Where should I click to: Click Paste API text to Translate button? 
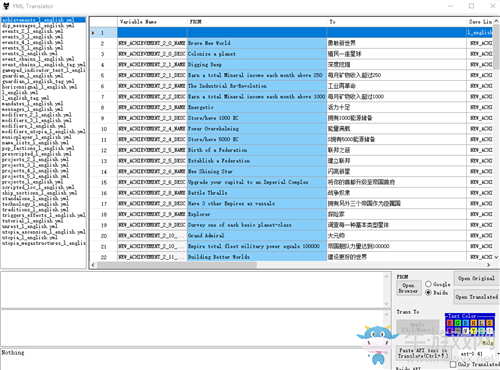424,353
